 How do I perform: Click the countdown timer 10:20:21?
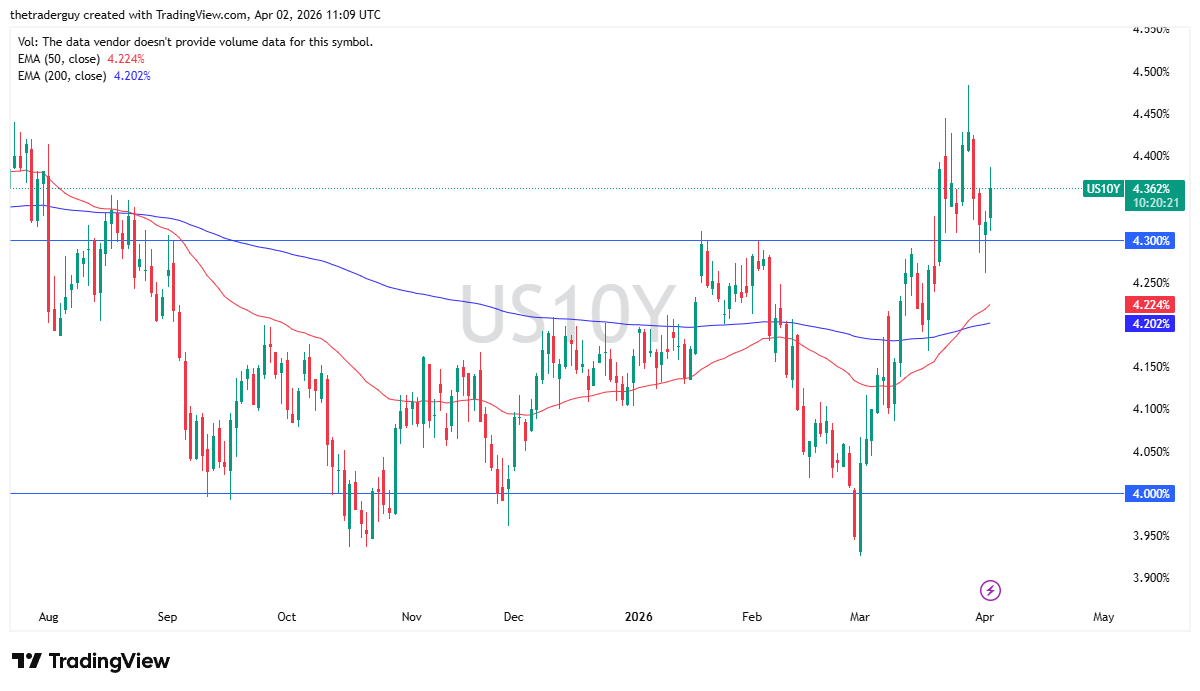[1153, 202]
